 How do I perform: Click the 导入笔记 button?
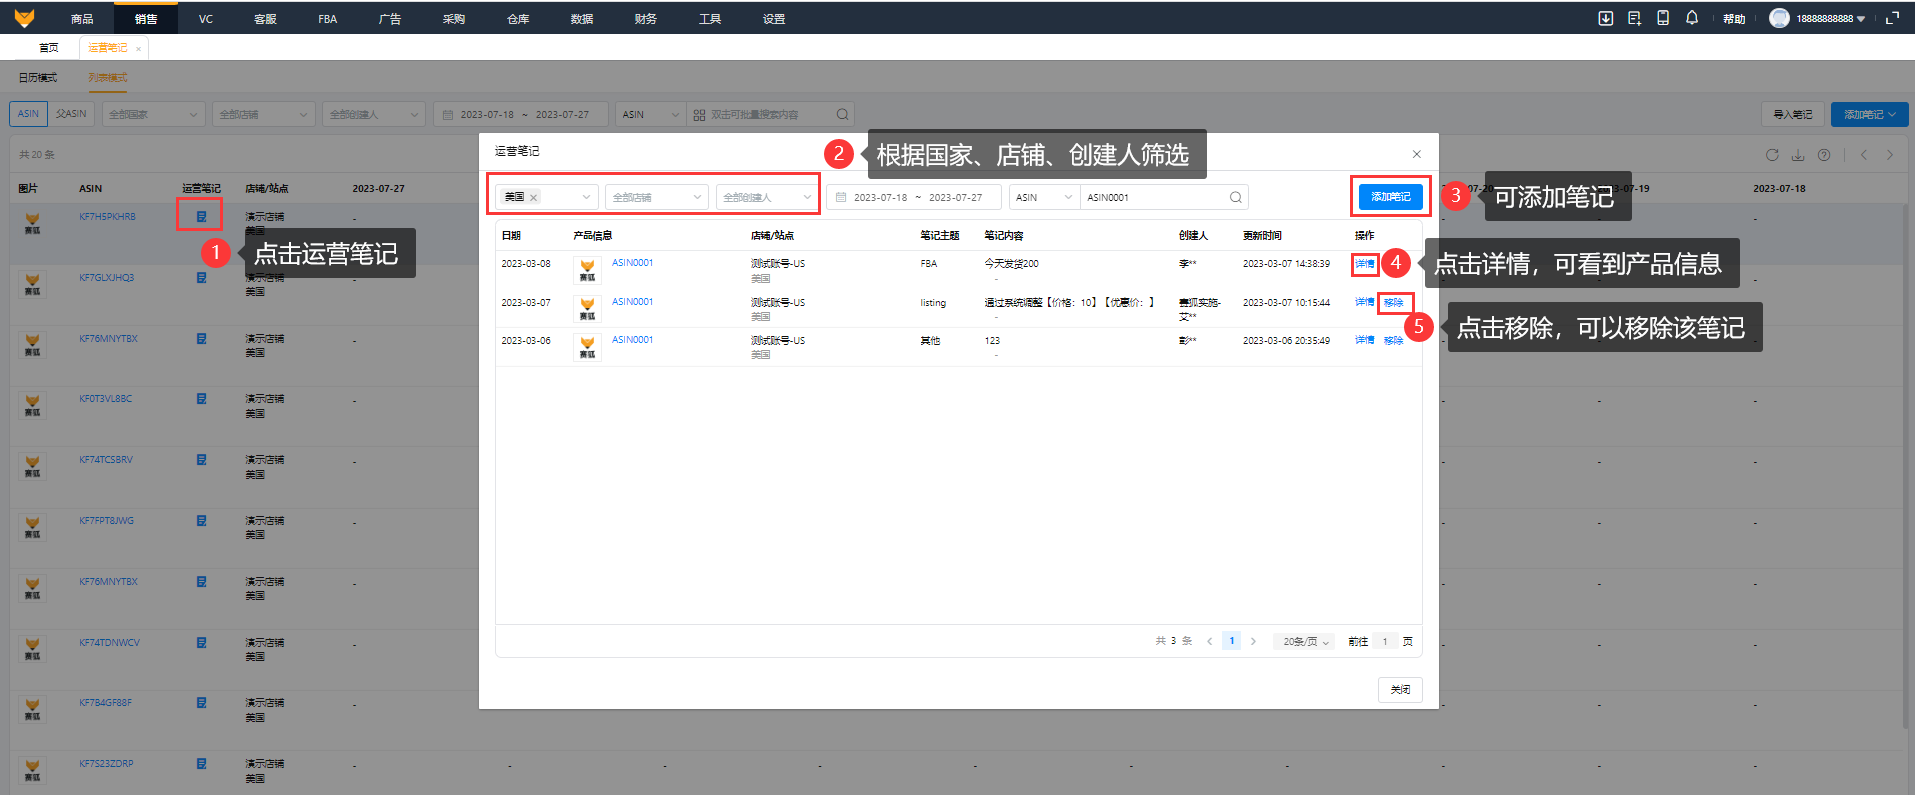click(x=1792, y=114)
